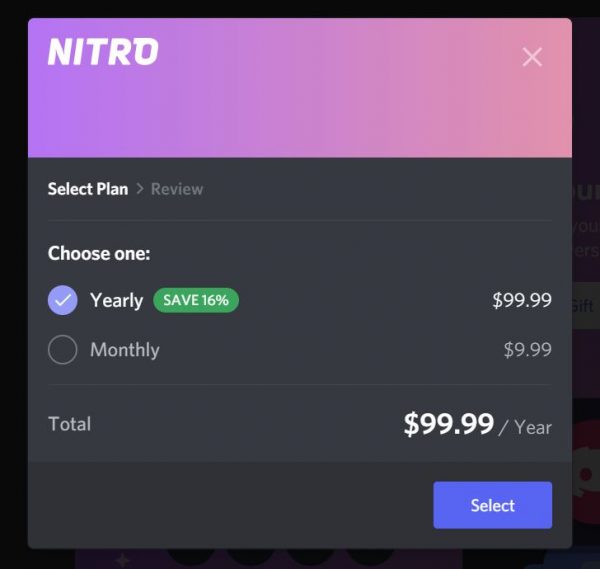Click the $99.99 Yearly row price
The height and width of the screenshot is (569, 600).
coord(521,300)
